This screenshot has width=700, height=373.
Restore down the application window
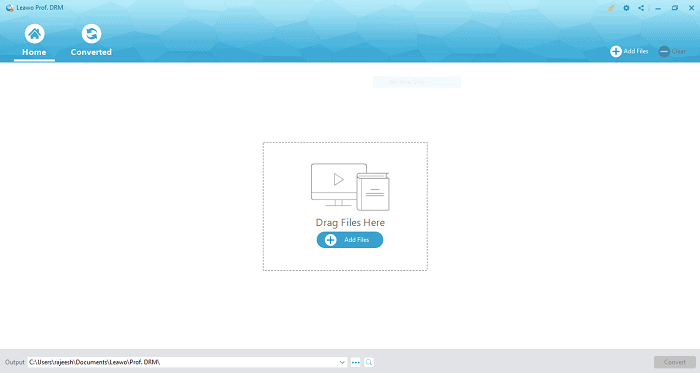pyautogui.click(x=675, y=8)
